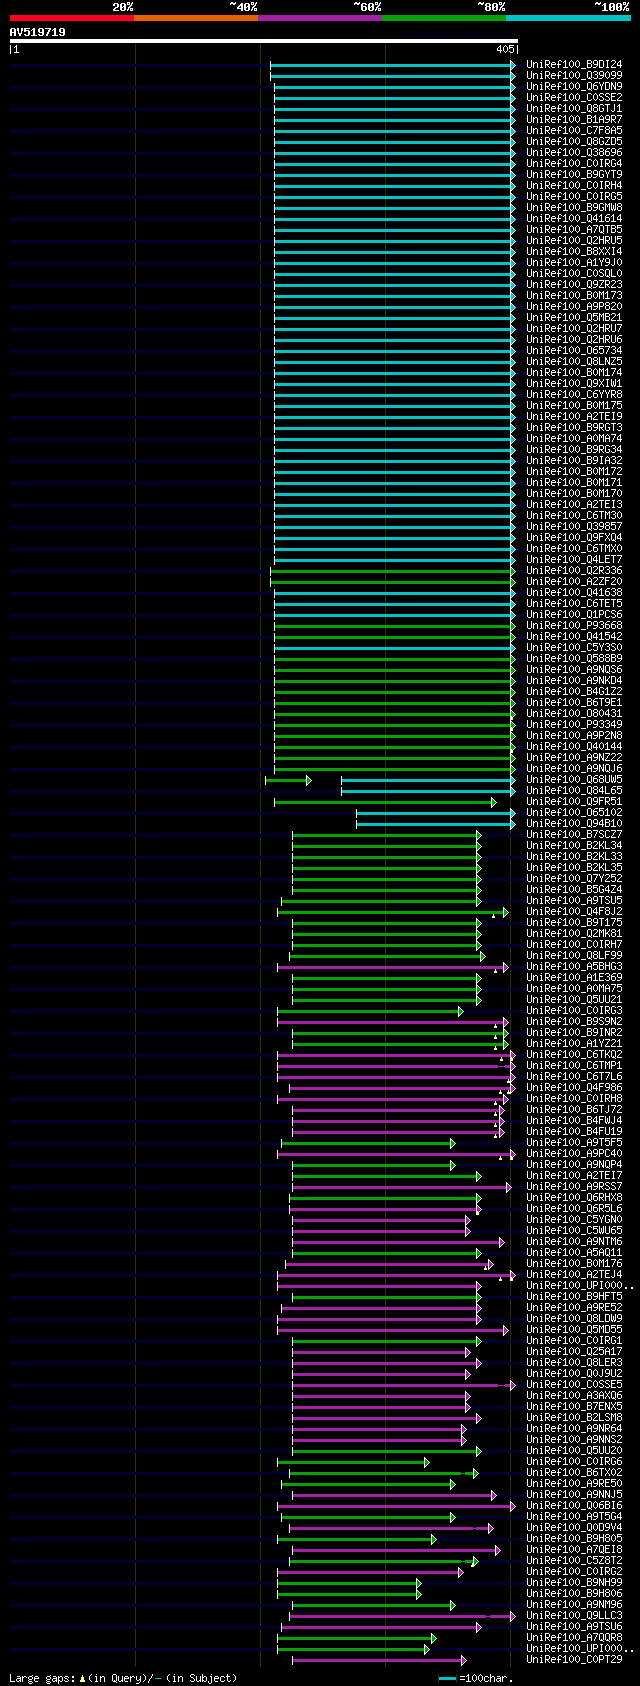Click the cyan ~100% identity legend segment
Screen dimensions: 640x1686
coord(568,18)
